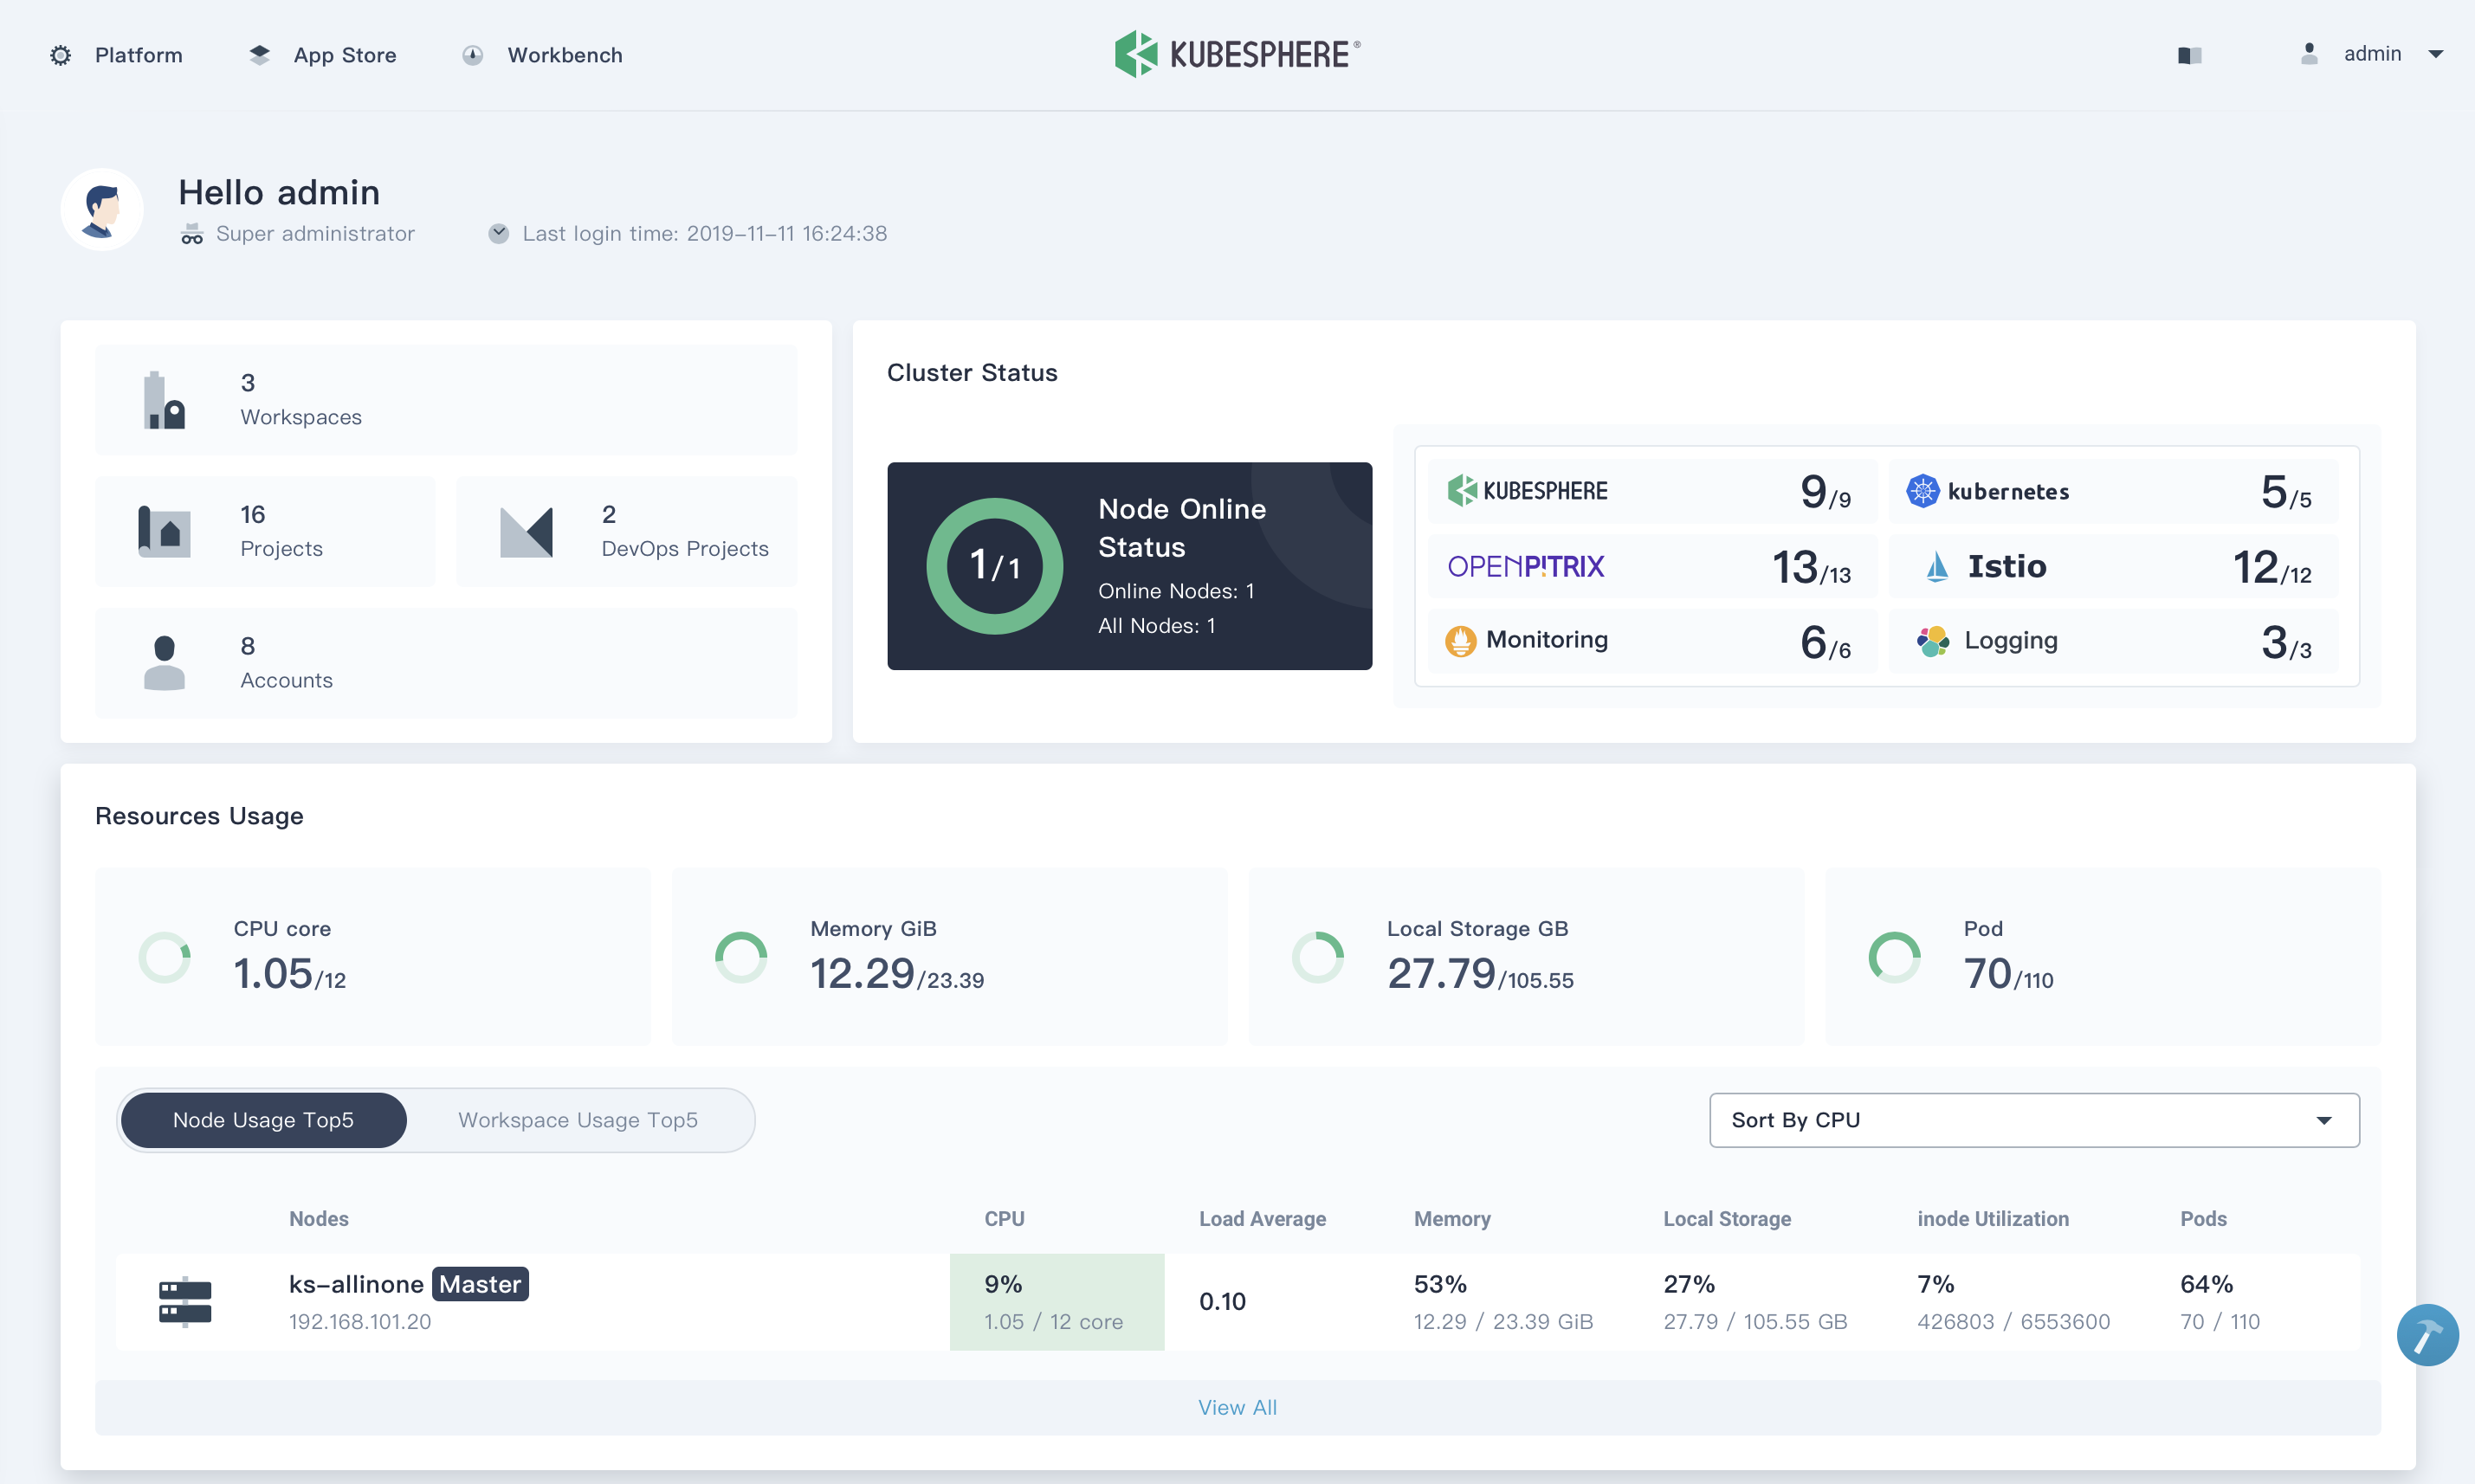Expand the admin account menu arrow

click(x=2438, y=53)
